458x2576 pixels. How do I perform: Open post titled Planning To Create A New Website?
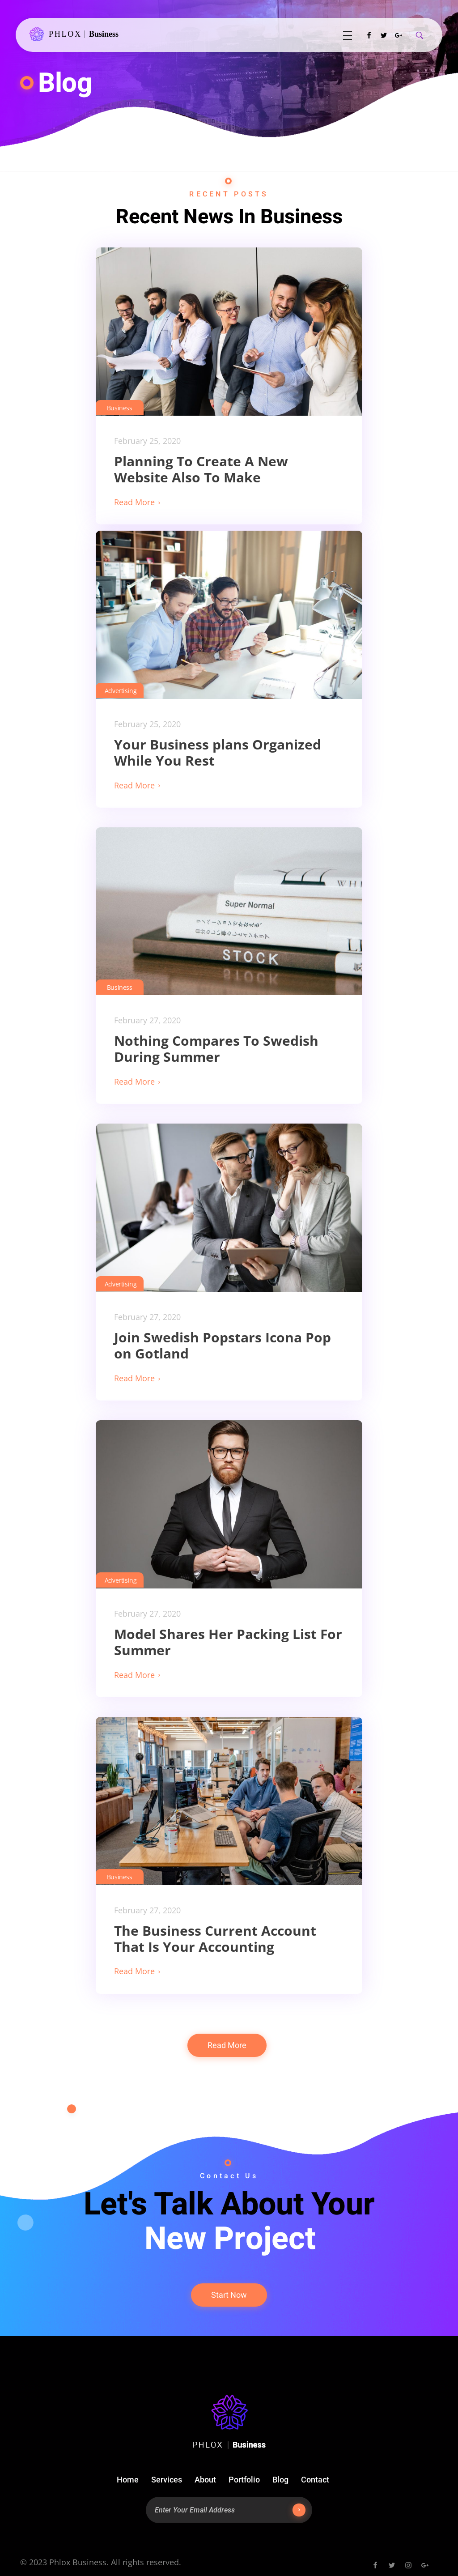click(x=201, y=469)
